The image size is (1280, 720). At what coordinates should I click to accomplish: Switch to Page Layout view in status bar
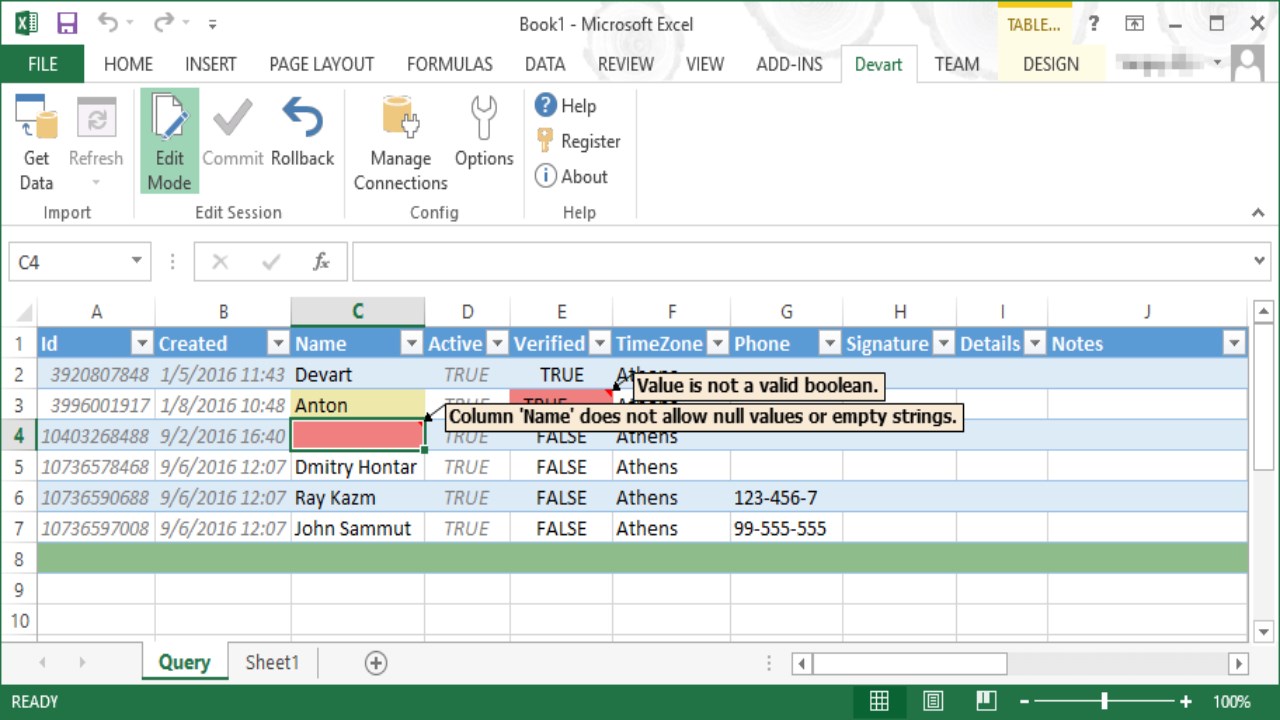coord(933,701)
